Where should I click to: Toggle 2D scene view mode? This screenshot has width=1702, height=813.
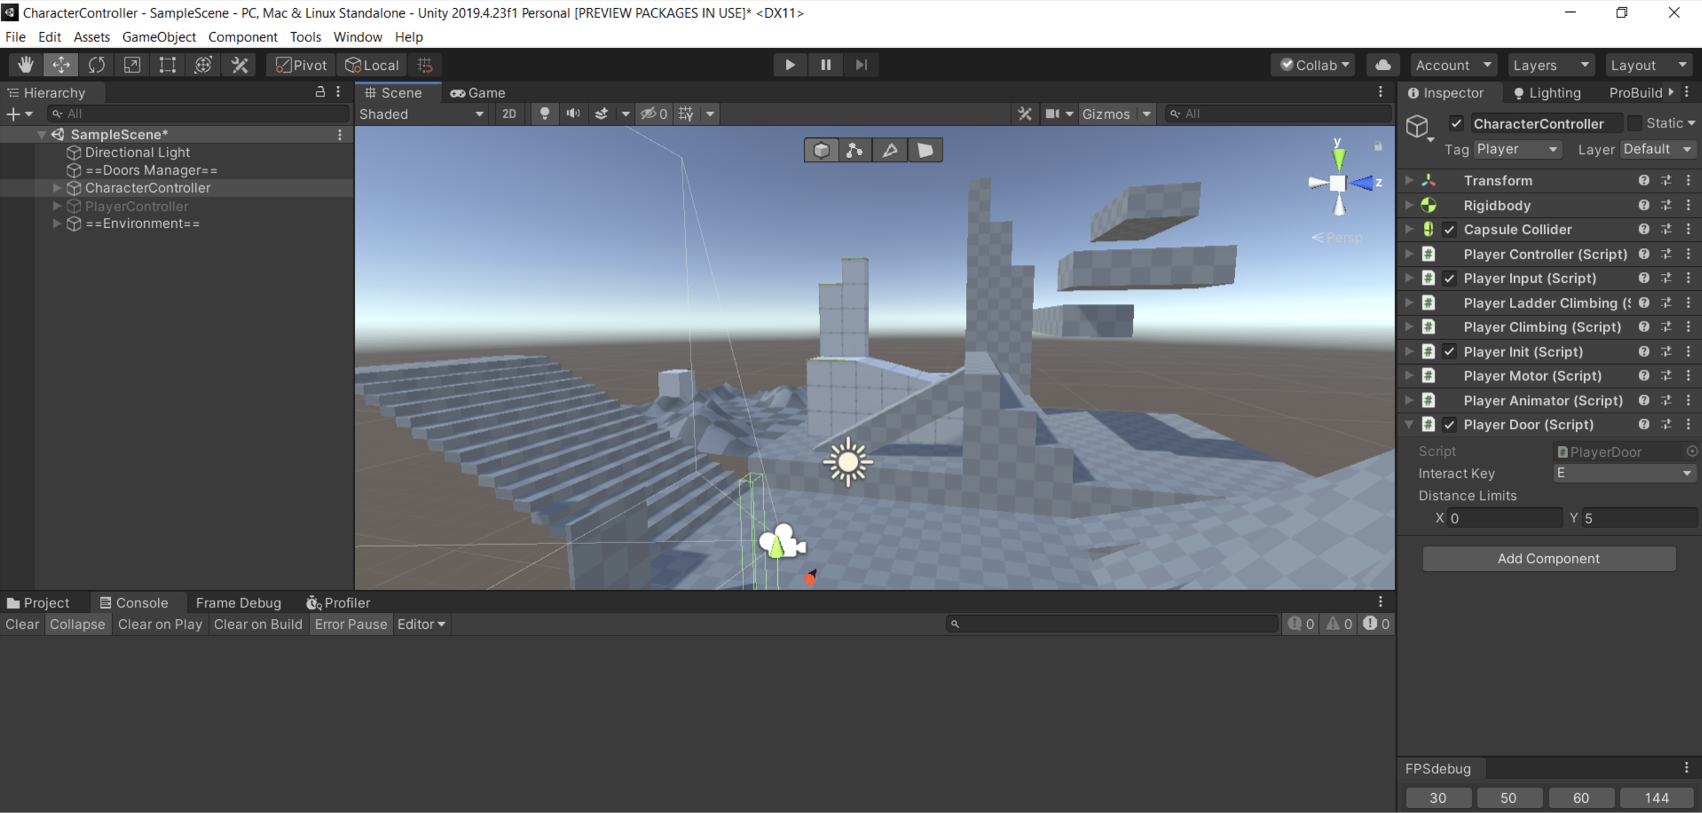(509, 114)
